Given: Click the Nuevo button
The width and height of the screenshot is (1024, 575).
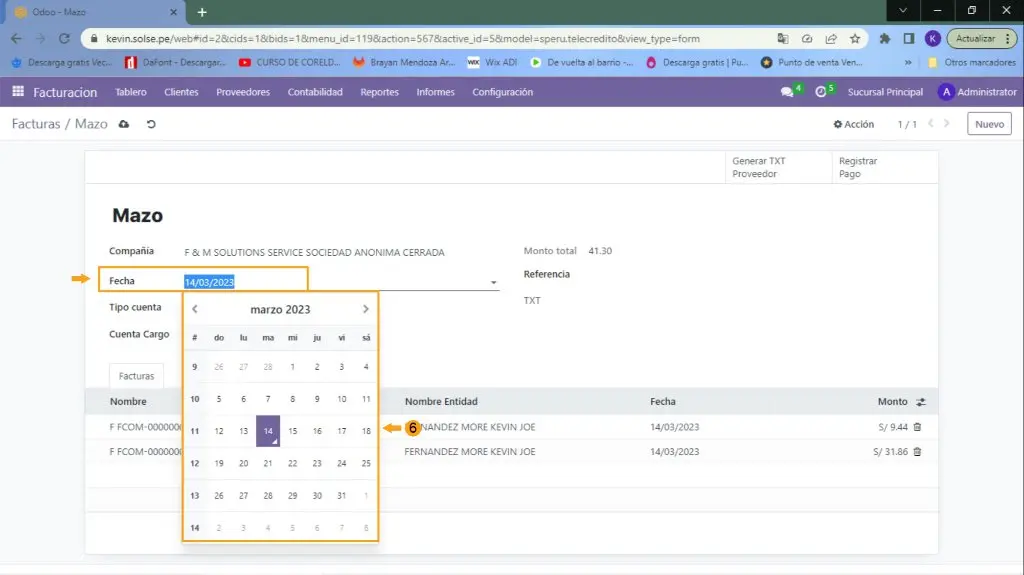Looking at the screenshot, I should (989, 124).
